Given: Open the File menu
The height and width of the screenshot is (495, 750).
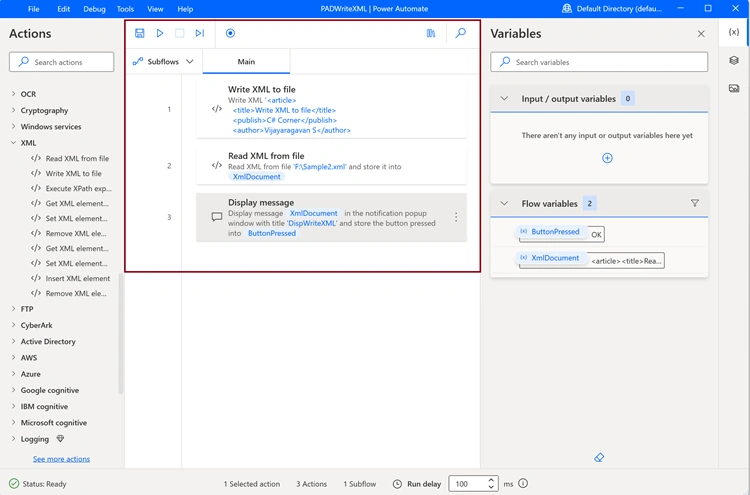Looking at the screenshot, I should point(33,9).
